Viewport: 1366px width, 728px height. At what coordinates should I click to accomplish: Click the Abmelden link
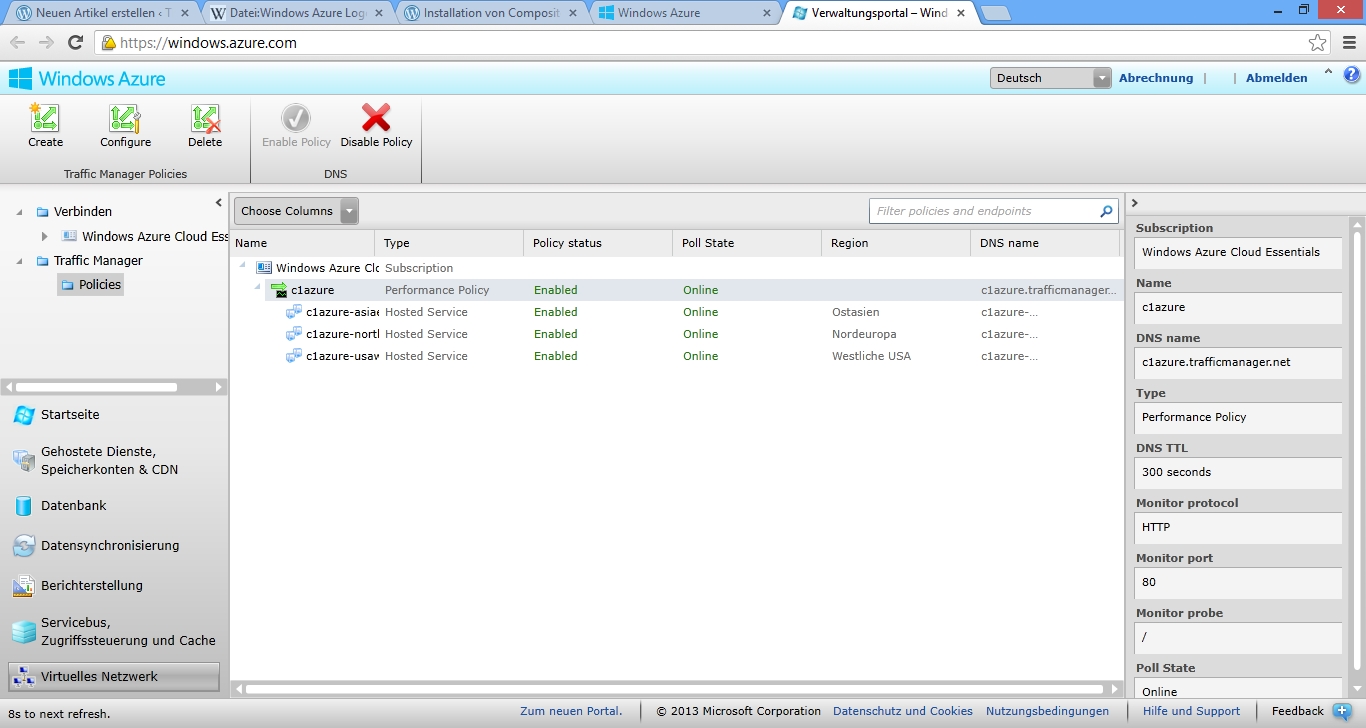point(1276,78)
